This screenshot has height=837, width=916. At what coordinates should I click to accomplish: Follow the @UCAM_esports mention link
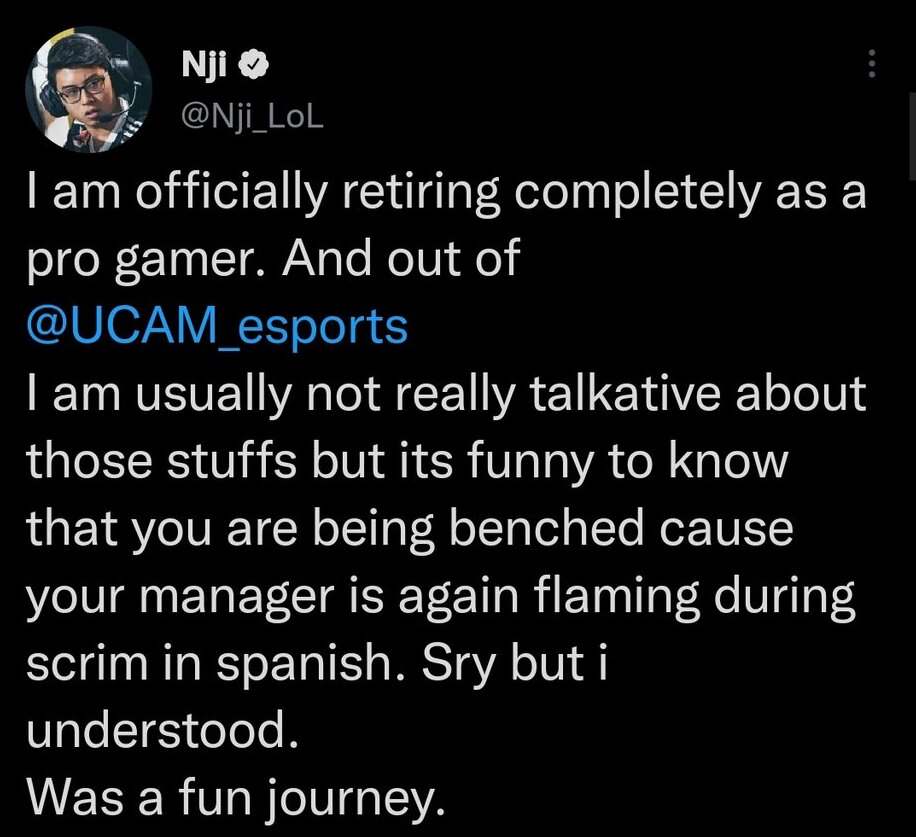[x=217, y=327]
